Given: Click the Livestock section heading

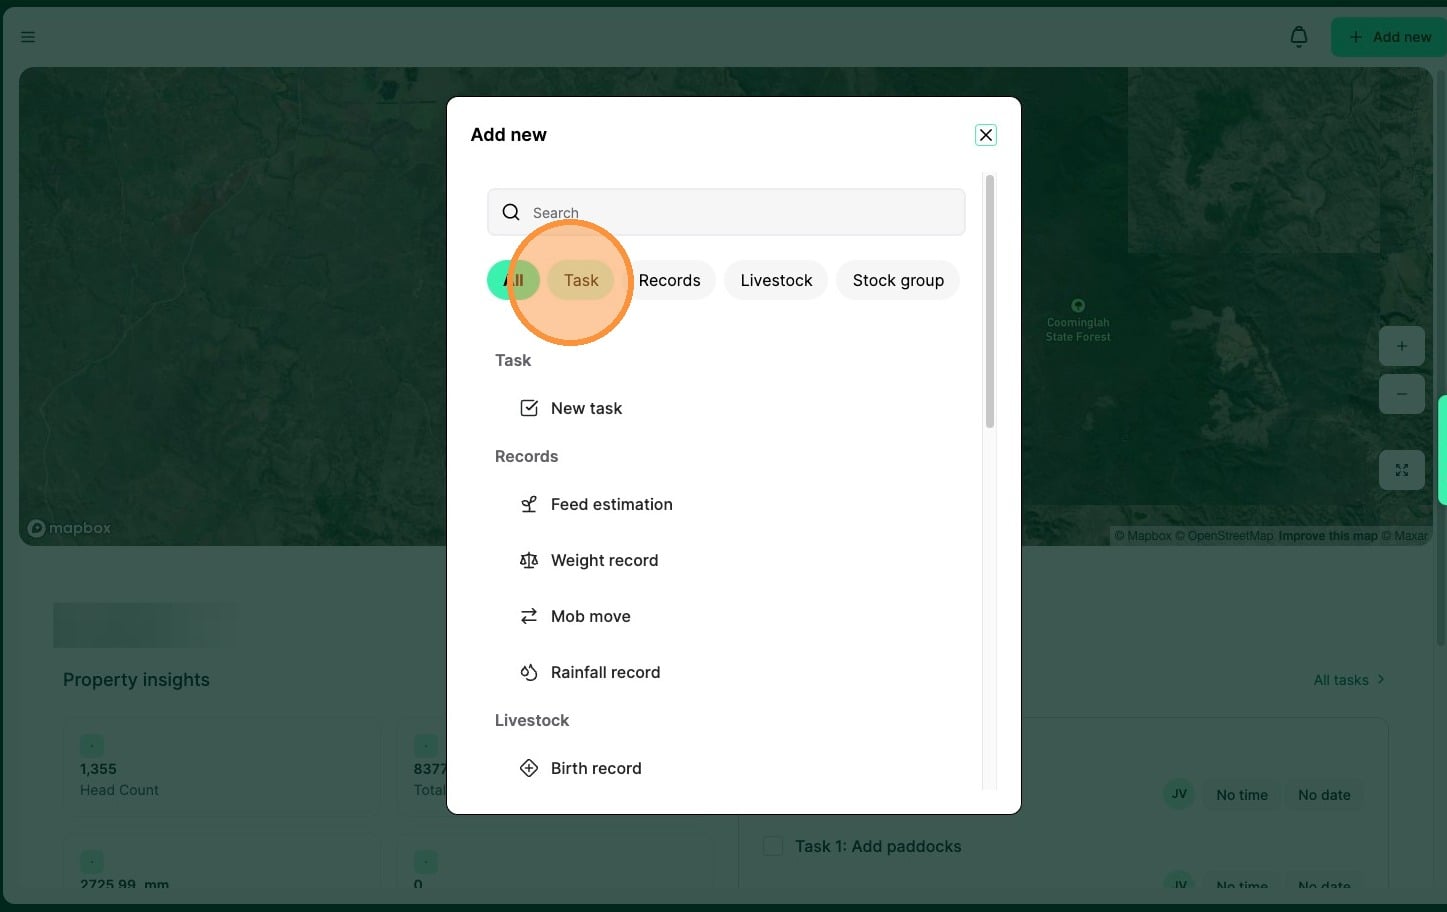Looking at the screenshot, I should coord(532,720).
